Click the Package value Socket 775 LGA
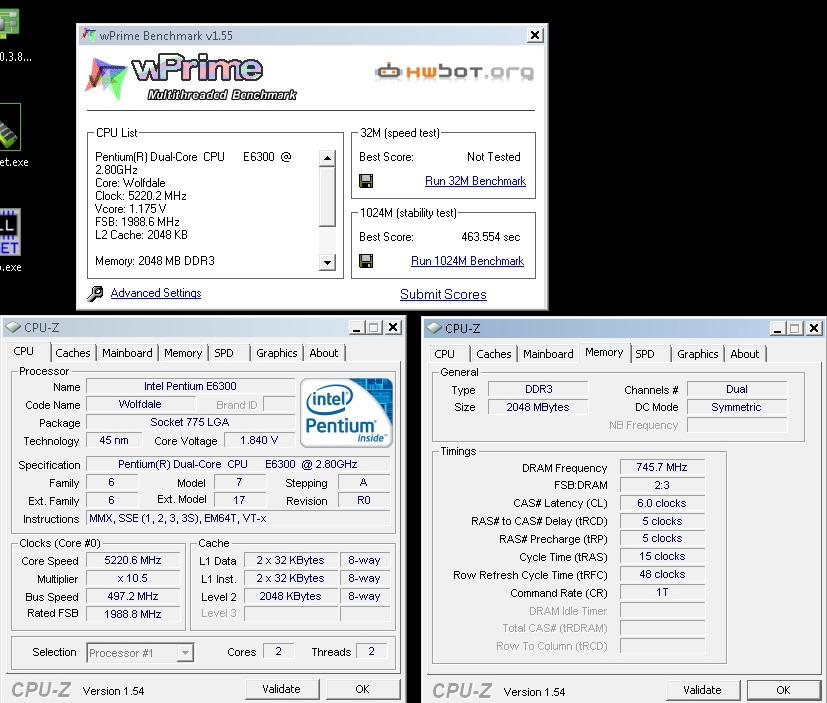 coord(190,422)
